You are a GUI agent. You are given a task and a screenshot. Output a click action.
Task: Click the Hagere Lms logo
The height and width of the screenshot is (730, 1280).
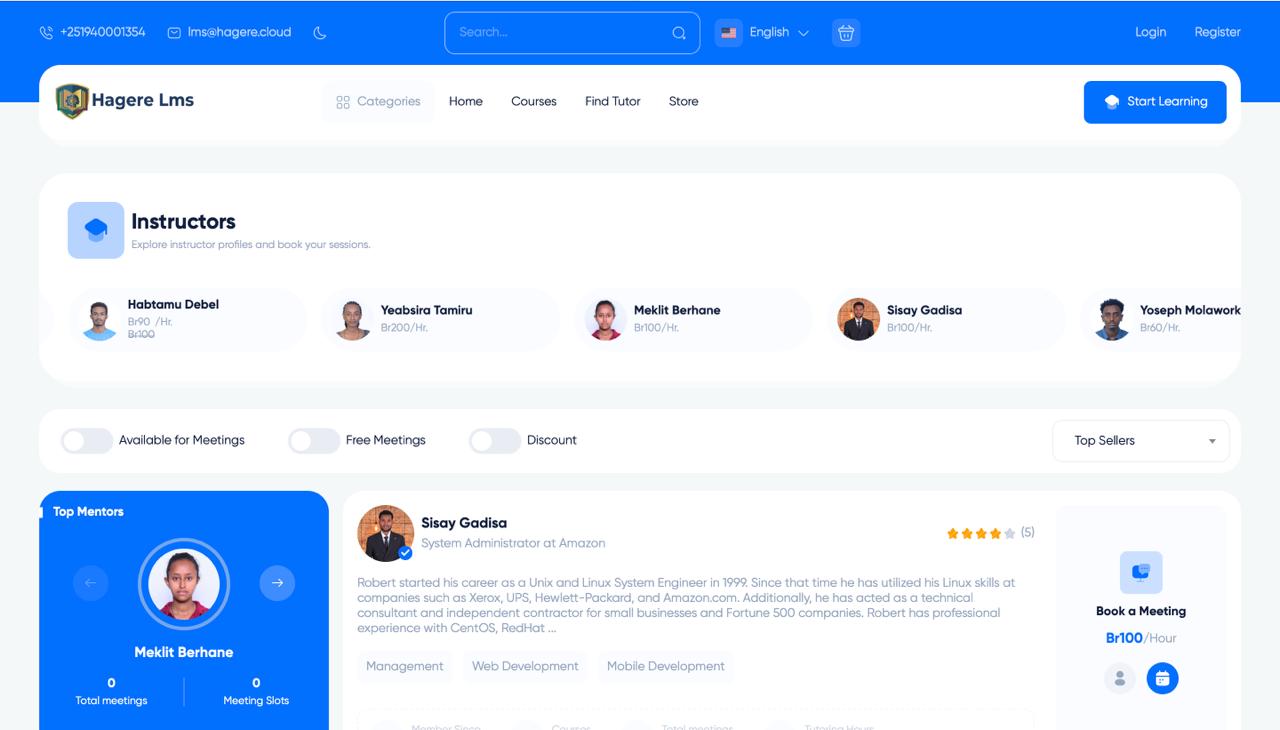coord(125,101)
